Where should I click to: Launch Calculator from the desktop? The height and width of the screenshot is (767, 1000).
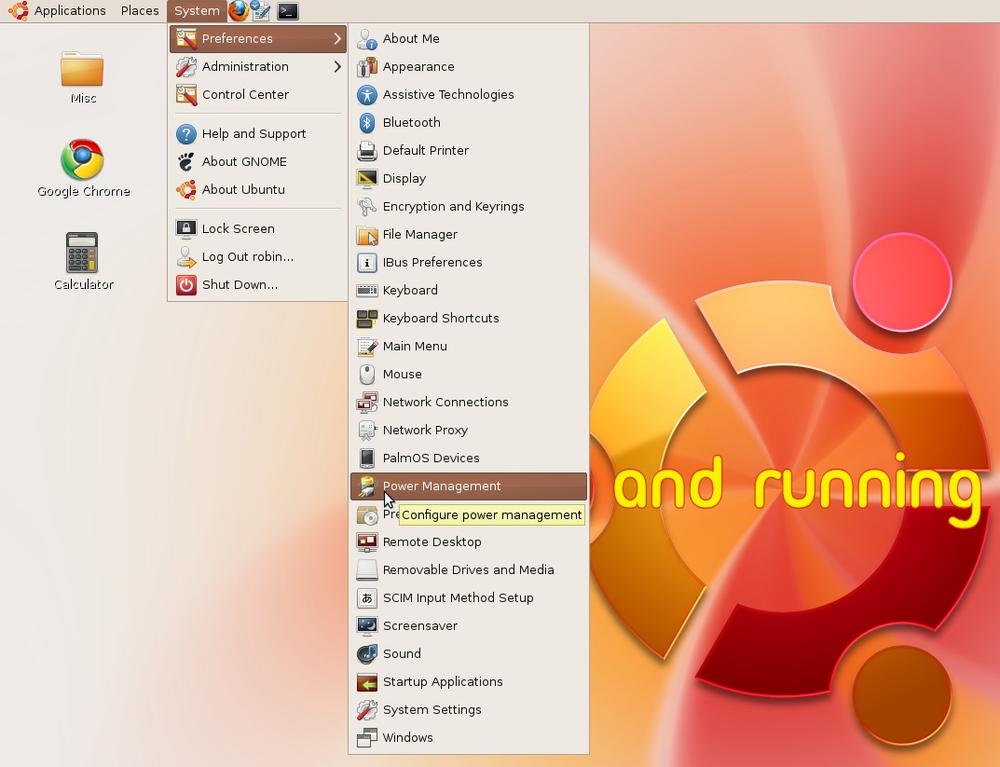(82, 253)
